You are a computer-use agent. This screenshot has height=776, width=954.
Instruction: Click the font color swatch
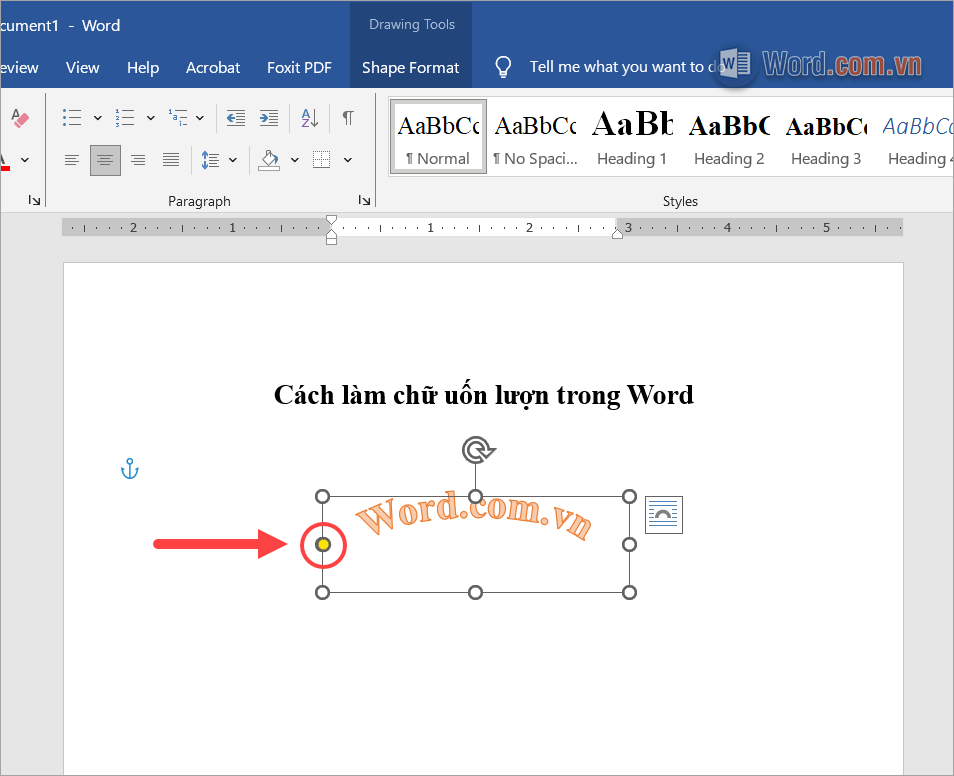7,166
